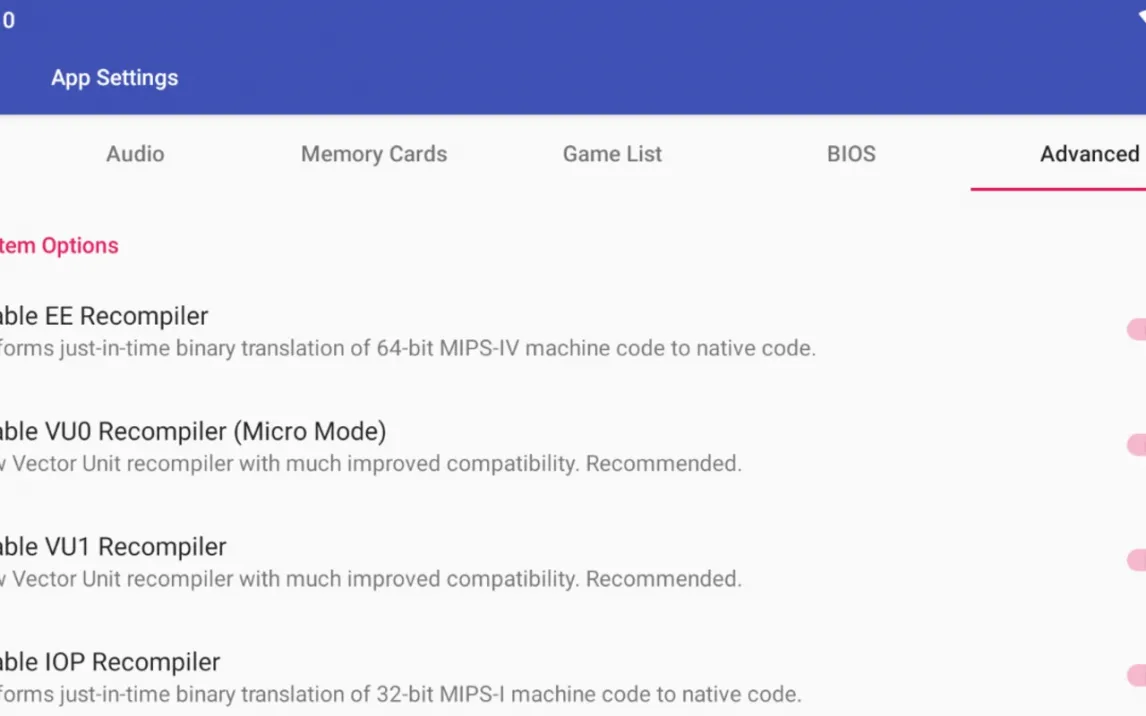Screen dimensions: 1146x716
Task: Click the Enable IOP Recompiler title
Action: [x=111, y=662]
